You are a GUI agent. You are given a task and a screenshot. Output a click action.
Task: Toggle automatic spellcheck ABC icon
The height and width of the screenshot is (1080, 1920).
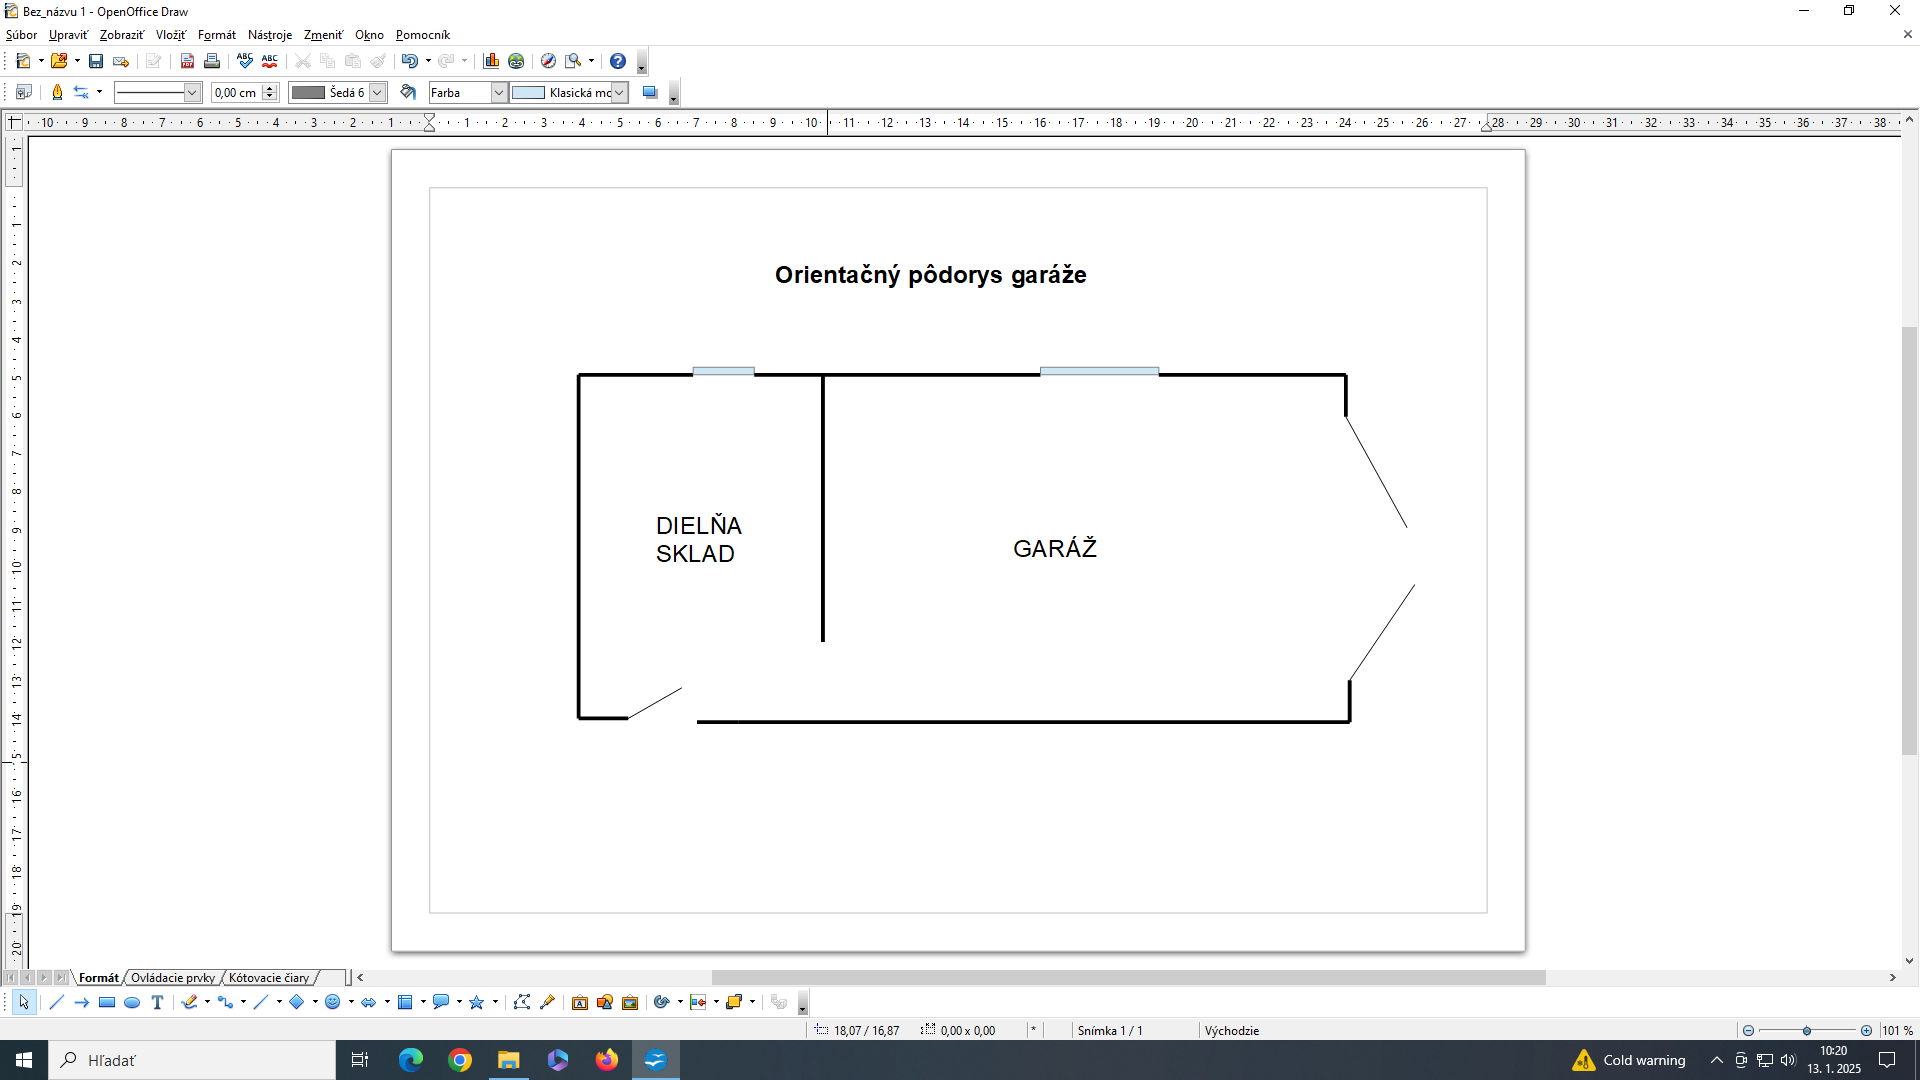[x=269, y=61]
